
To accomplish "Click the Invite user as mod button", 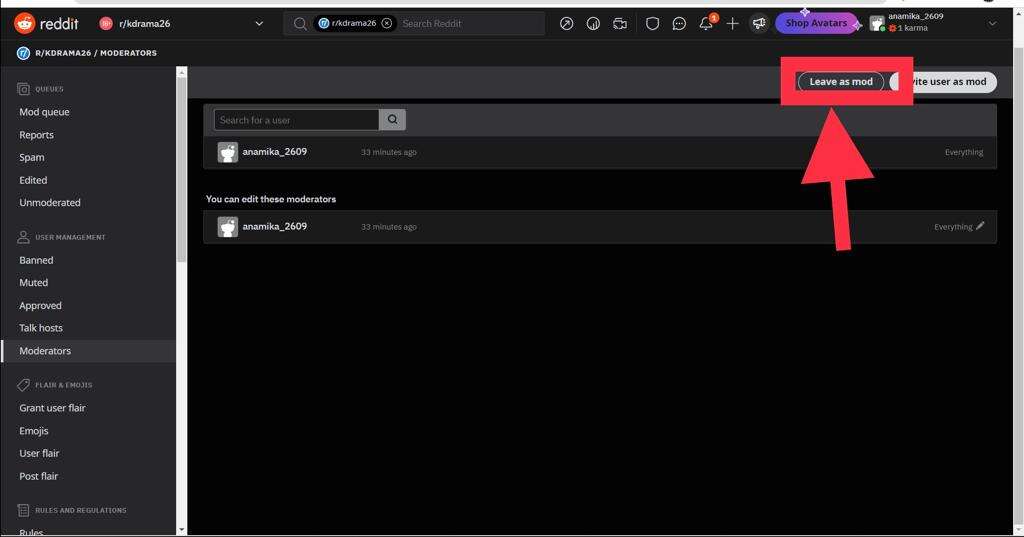I will click(x=943, y=82).
